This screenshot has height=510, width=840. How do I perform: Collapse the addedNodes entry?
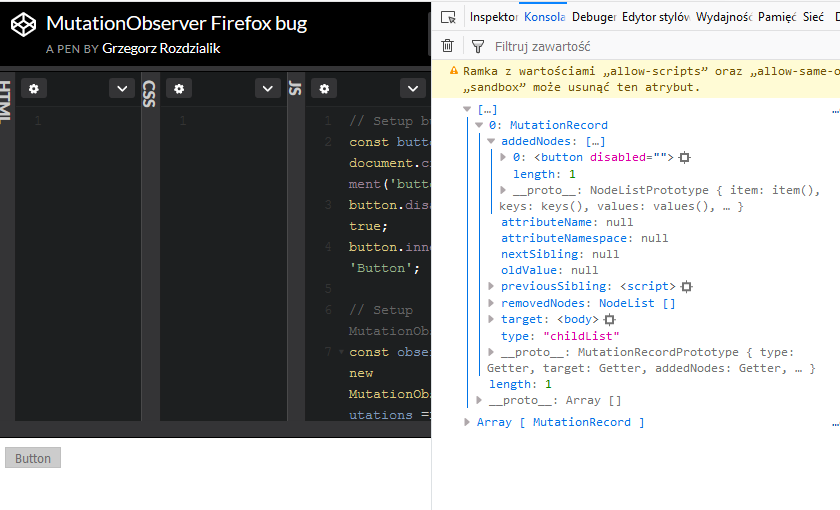click(x=491, y=141)
